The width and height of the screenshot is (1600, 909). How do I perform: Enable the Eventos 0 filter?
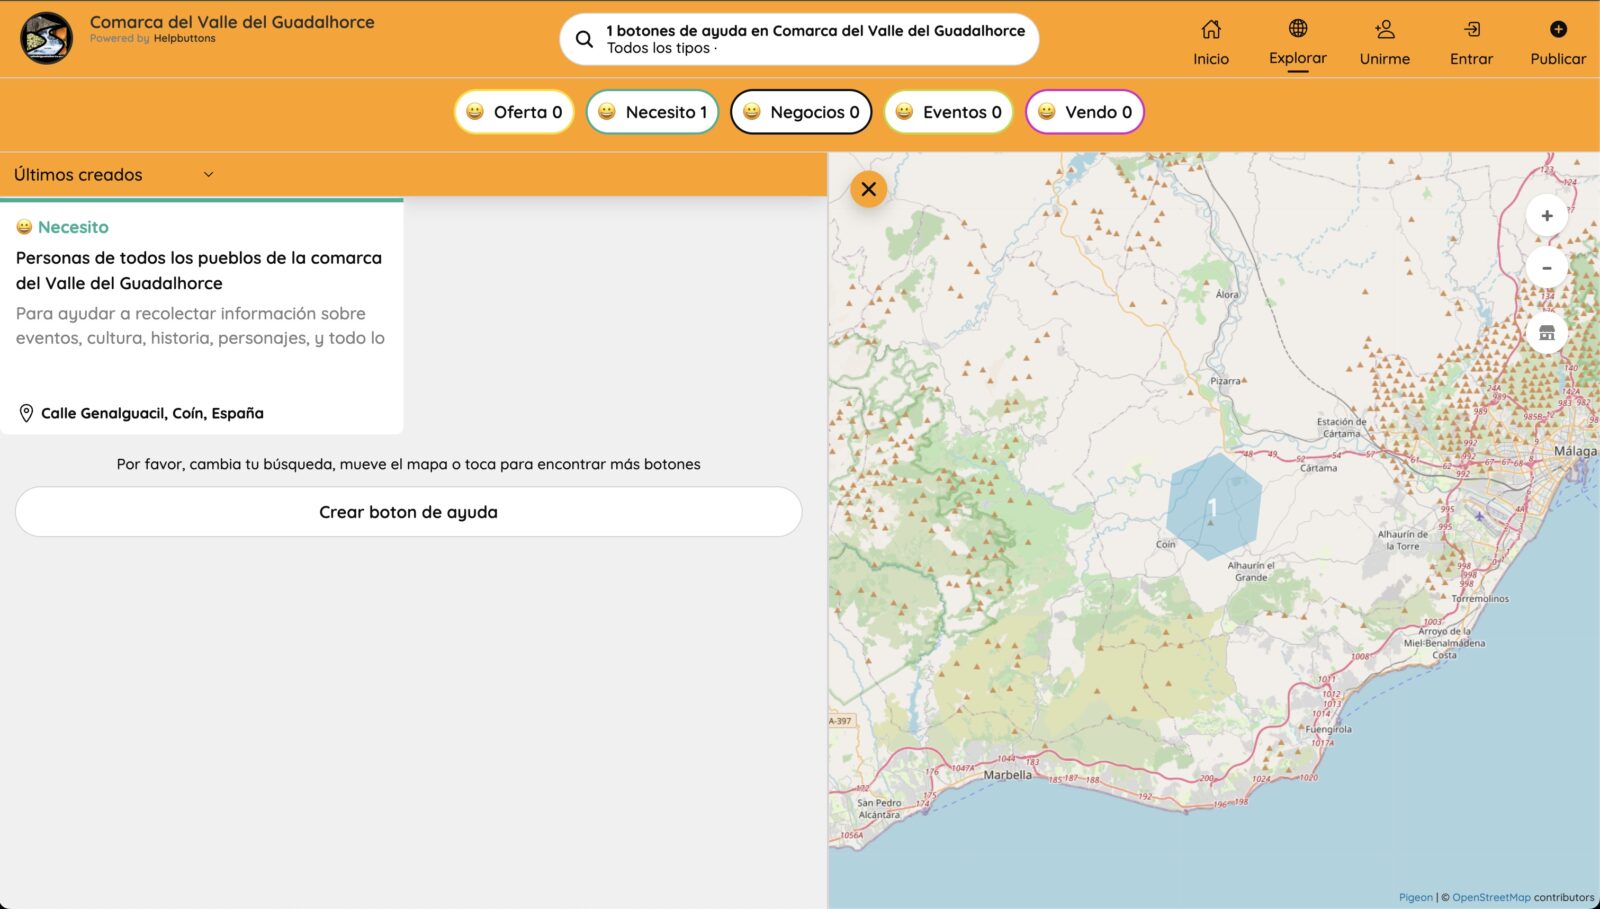948,112
